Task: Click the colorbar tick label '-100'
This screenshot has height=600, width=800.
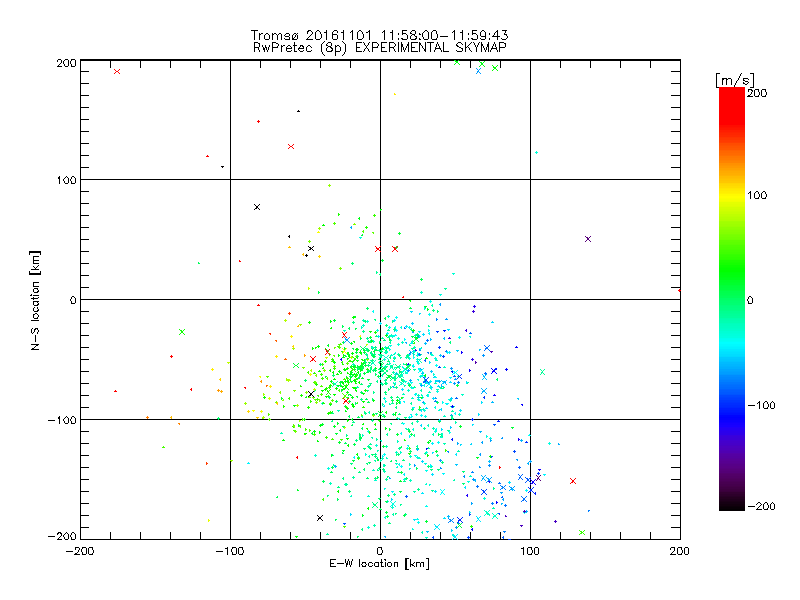Action: coord(762,405)
